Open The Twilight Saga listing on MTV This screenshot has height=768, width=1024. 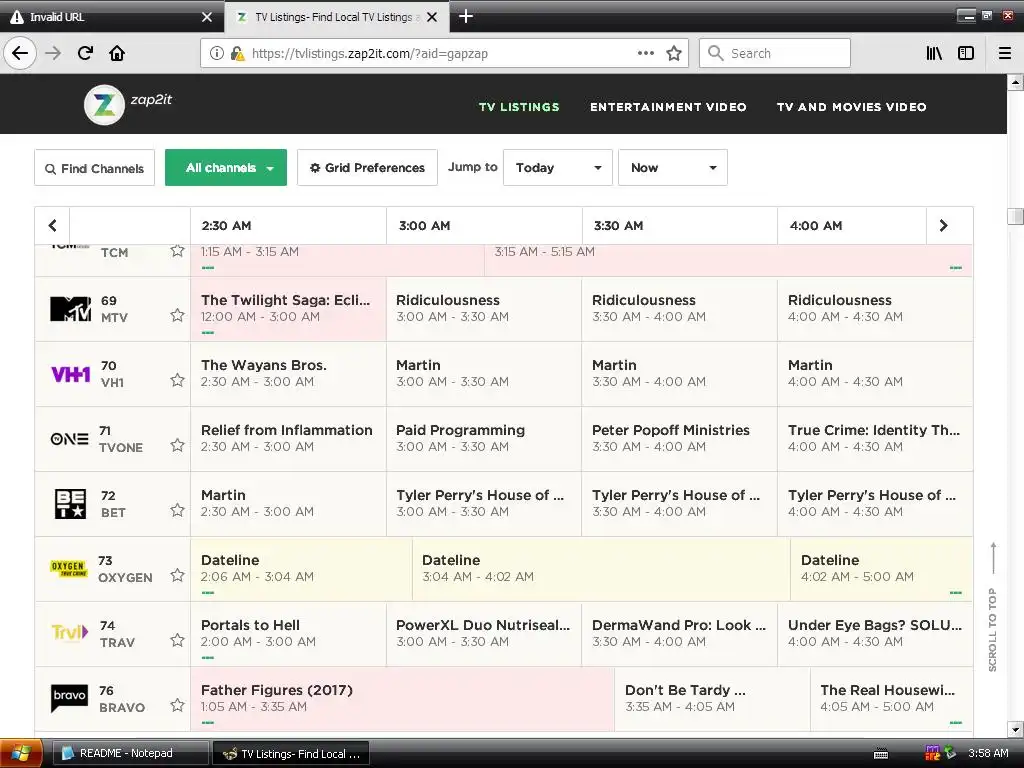click(288, 309)
